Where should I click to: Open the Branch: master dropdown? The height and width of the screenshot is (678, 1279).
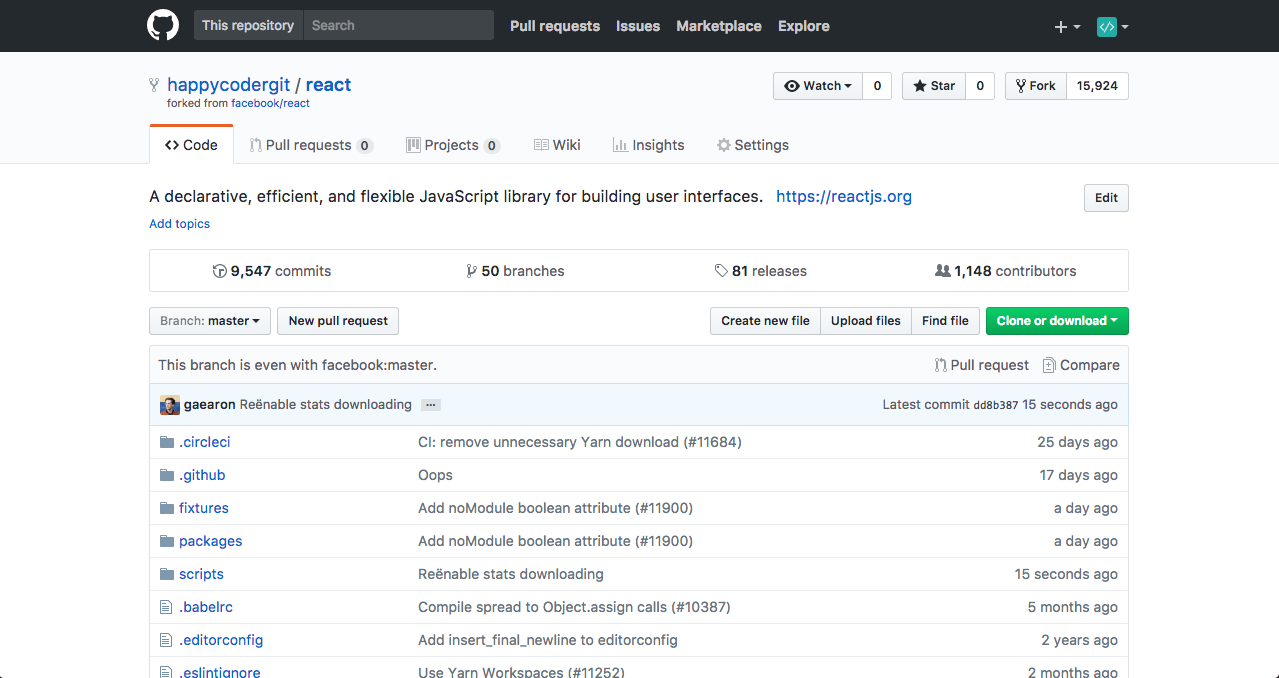tap(209, 320)
